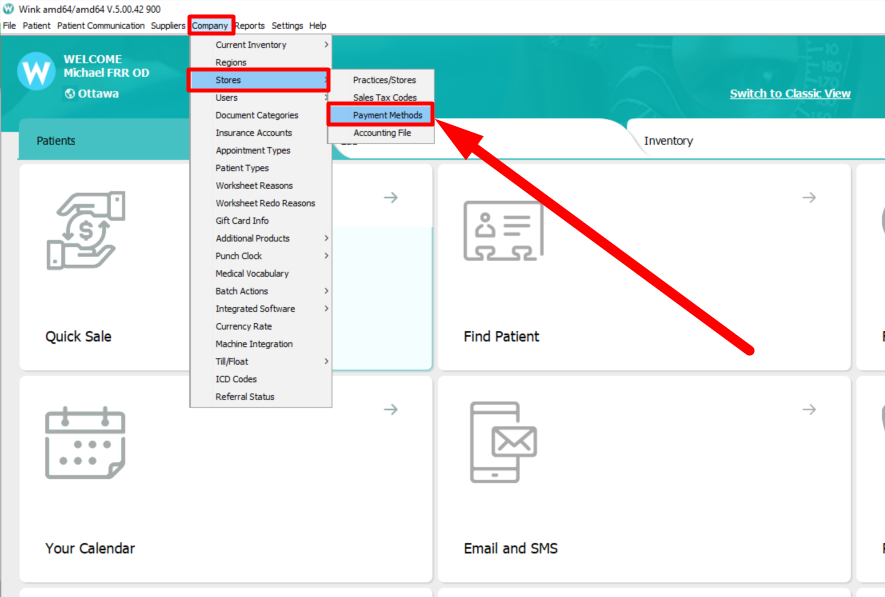This screenshot has width=885, height=597.
Task: Select Payment Methods from the Stores submenu
Action: pos(386,115)
